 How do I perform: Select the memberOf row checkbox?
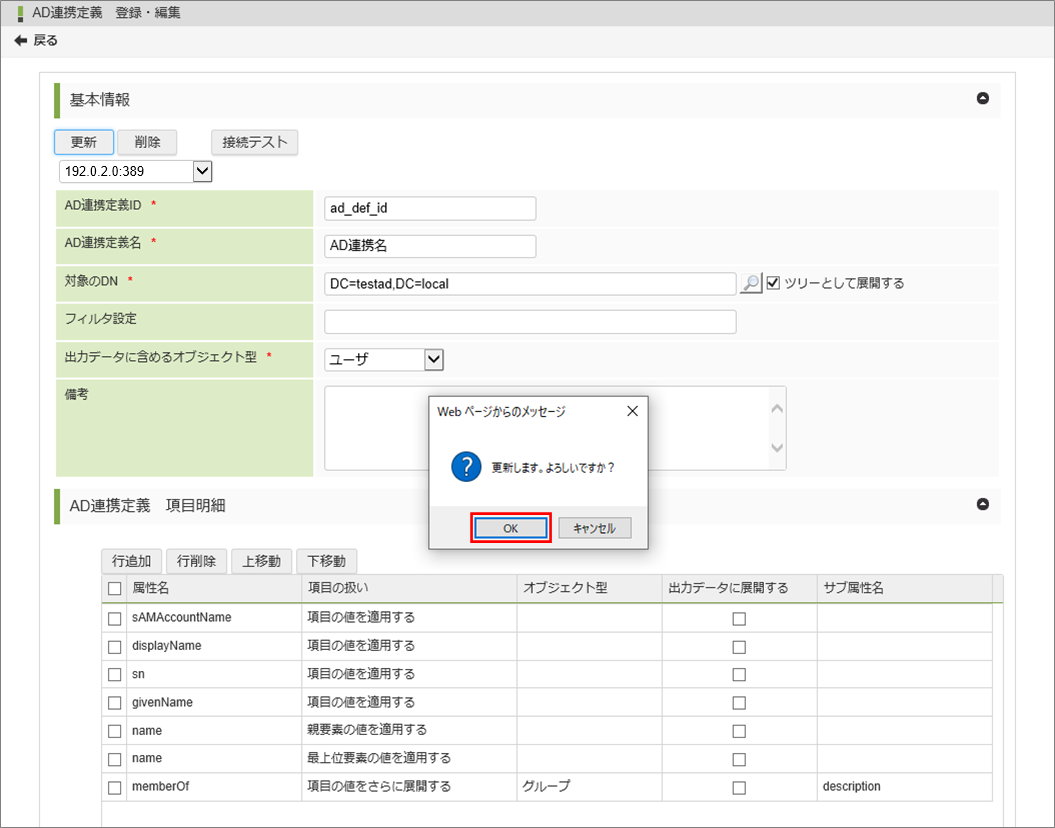(x=115, y=787)
